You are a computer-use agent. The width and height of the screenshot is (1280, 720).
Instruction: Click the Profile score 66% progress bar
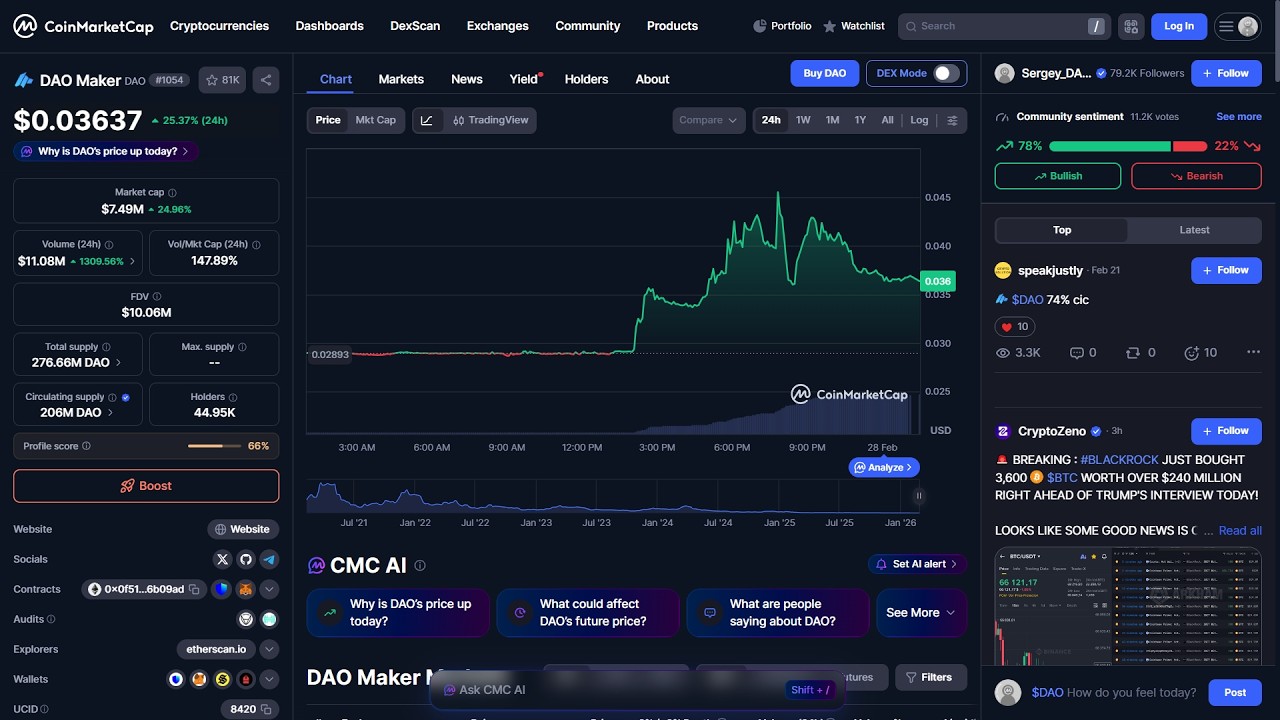[214, 446]
